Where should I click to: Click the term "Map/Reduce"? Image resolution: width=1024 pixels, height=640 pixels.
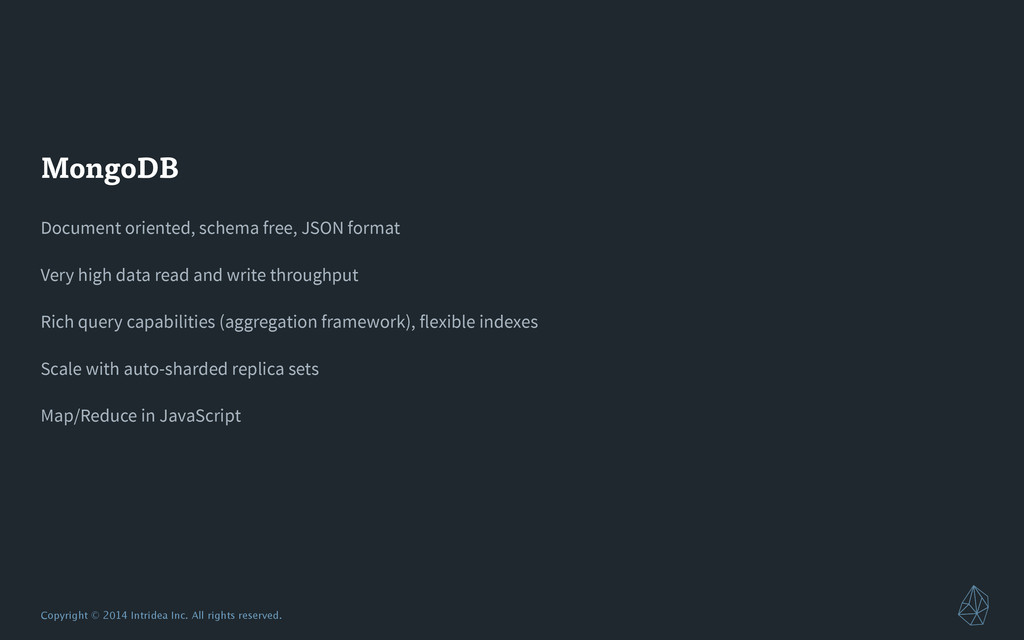pyautogui.click(x=89, y=416)
